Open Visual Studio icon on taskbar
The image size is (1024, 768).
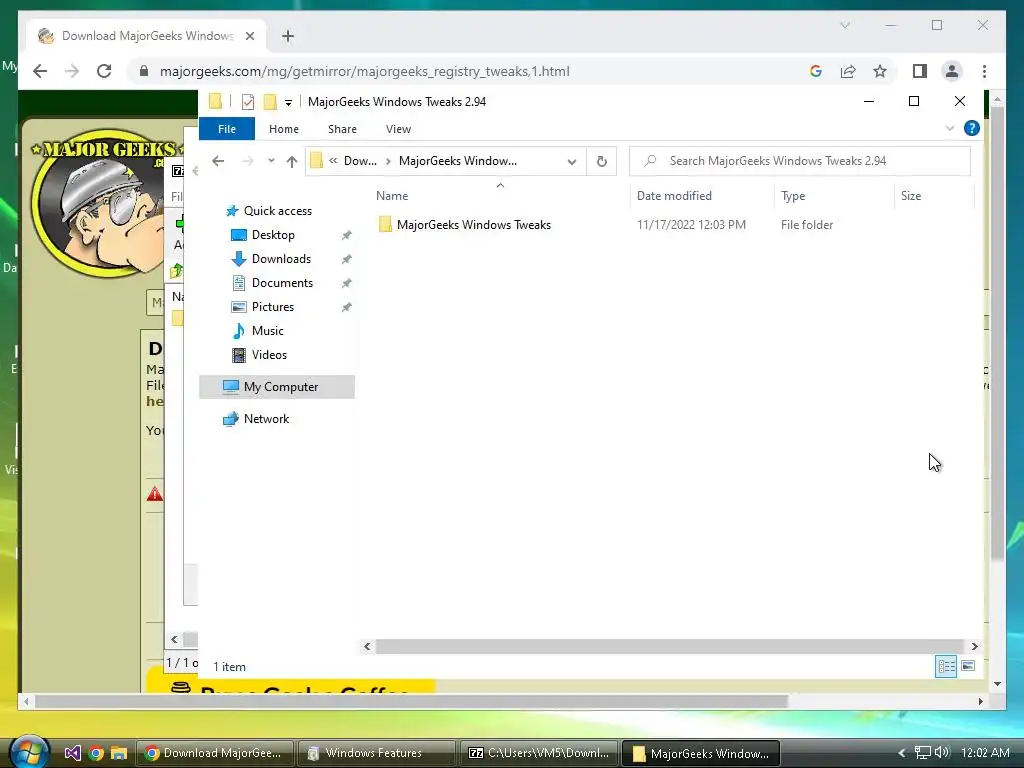[72, 753]
